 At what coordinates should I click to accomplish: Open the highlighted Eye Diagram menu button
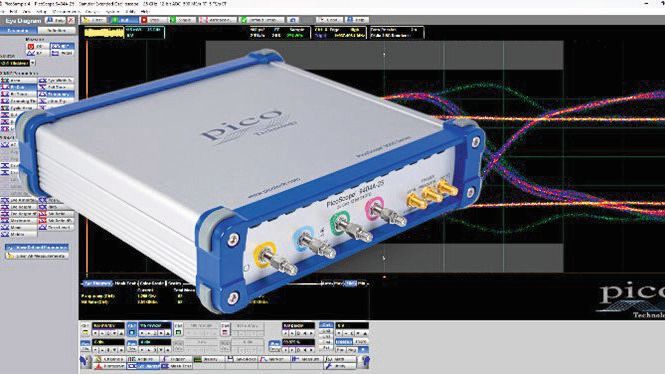(143, 366)
